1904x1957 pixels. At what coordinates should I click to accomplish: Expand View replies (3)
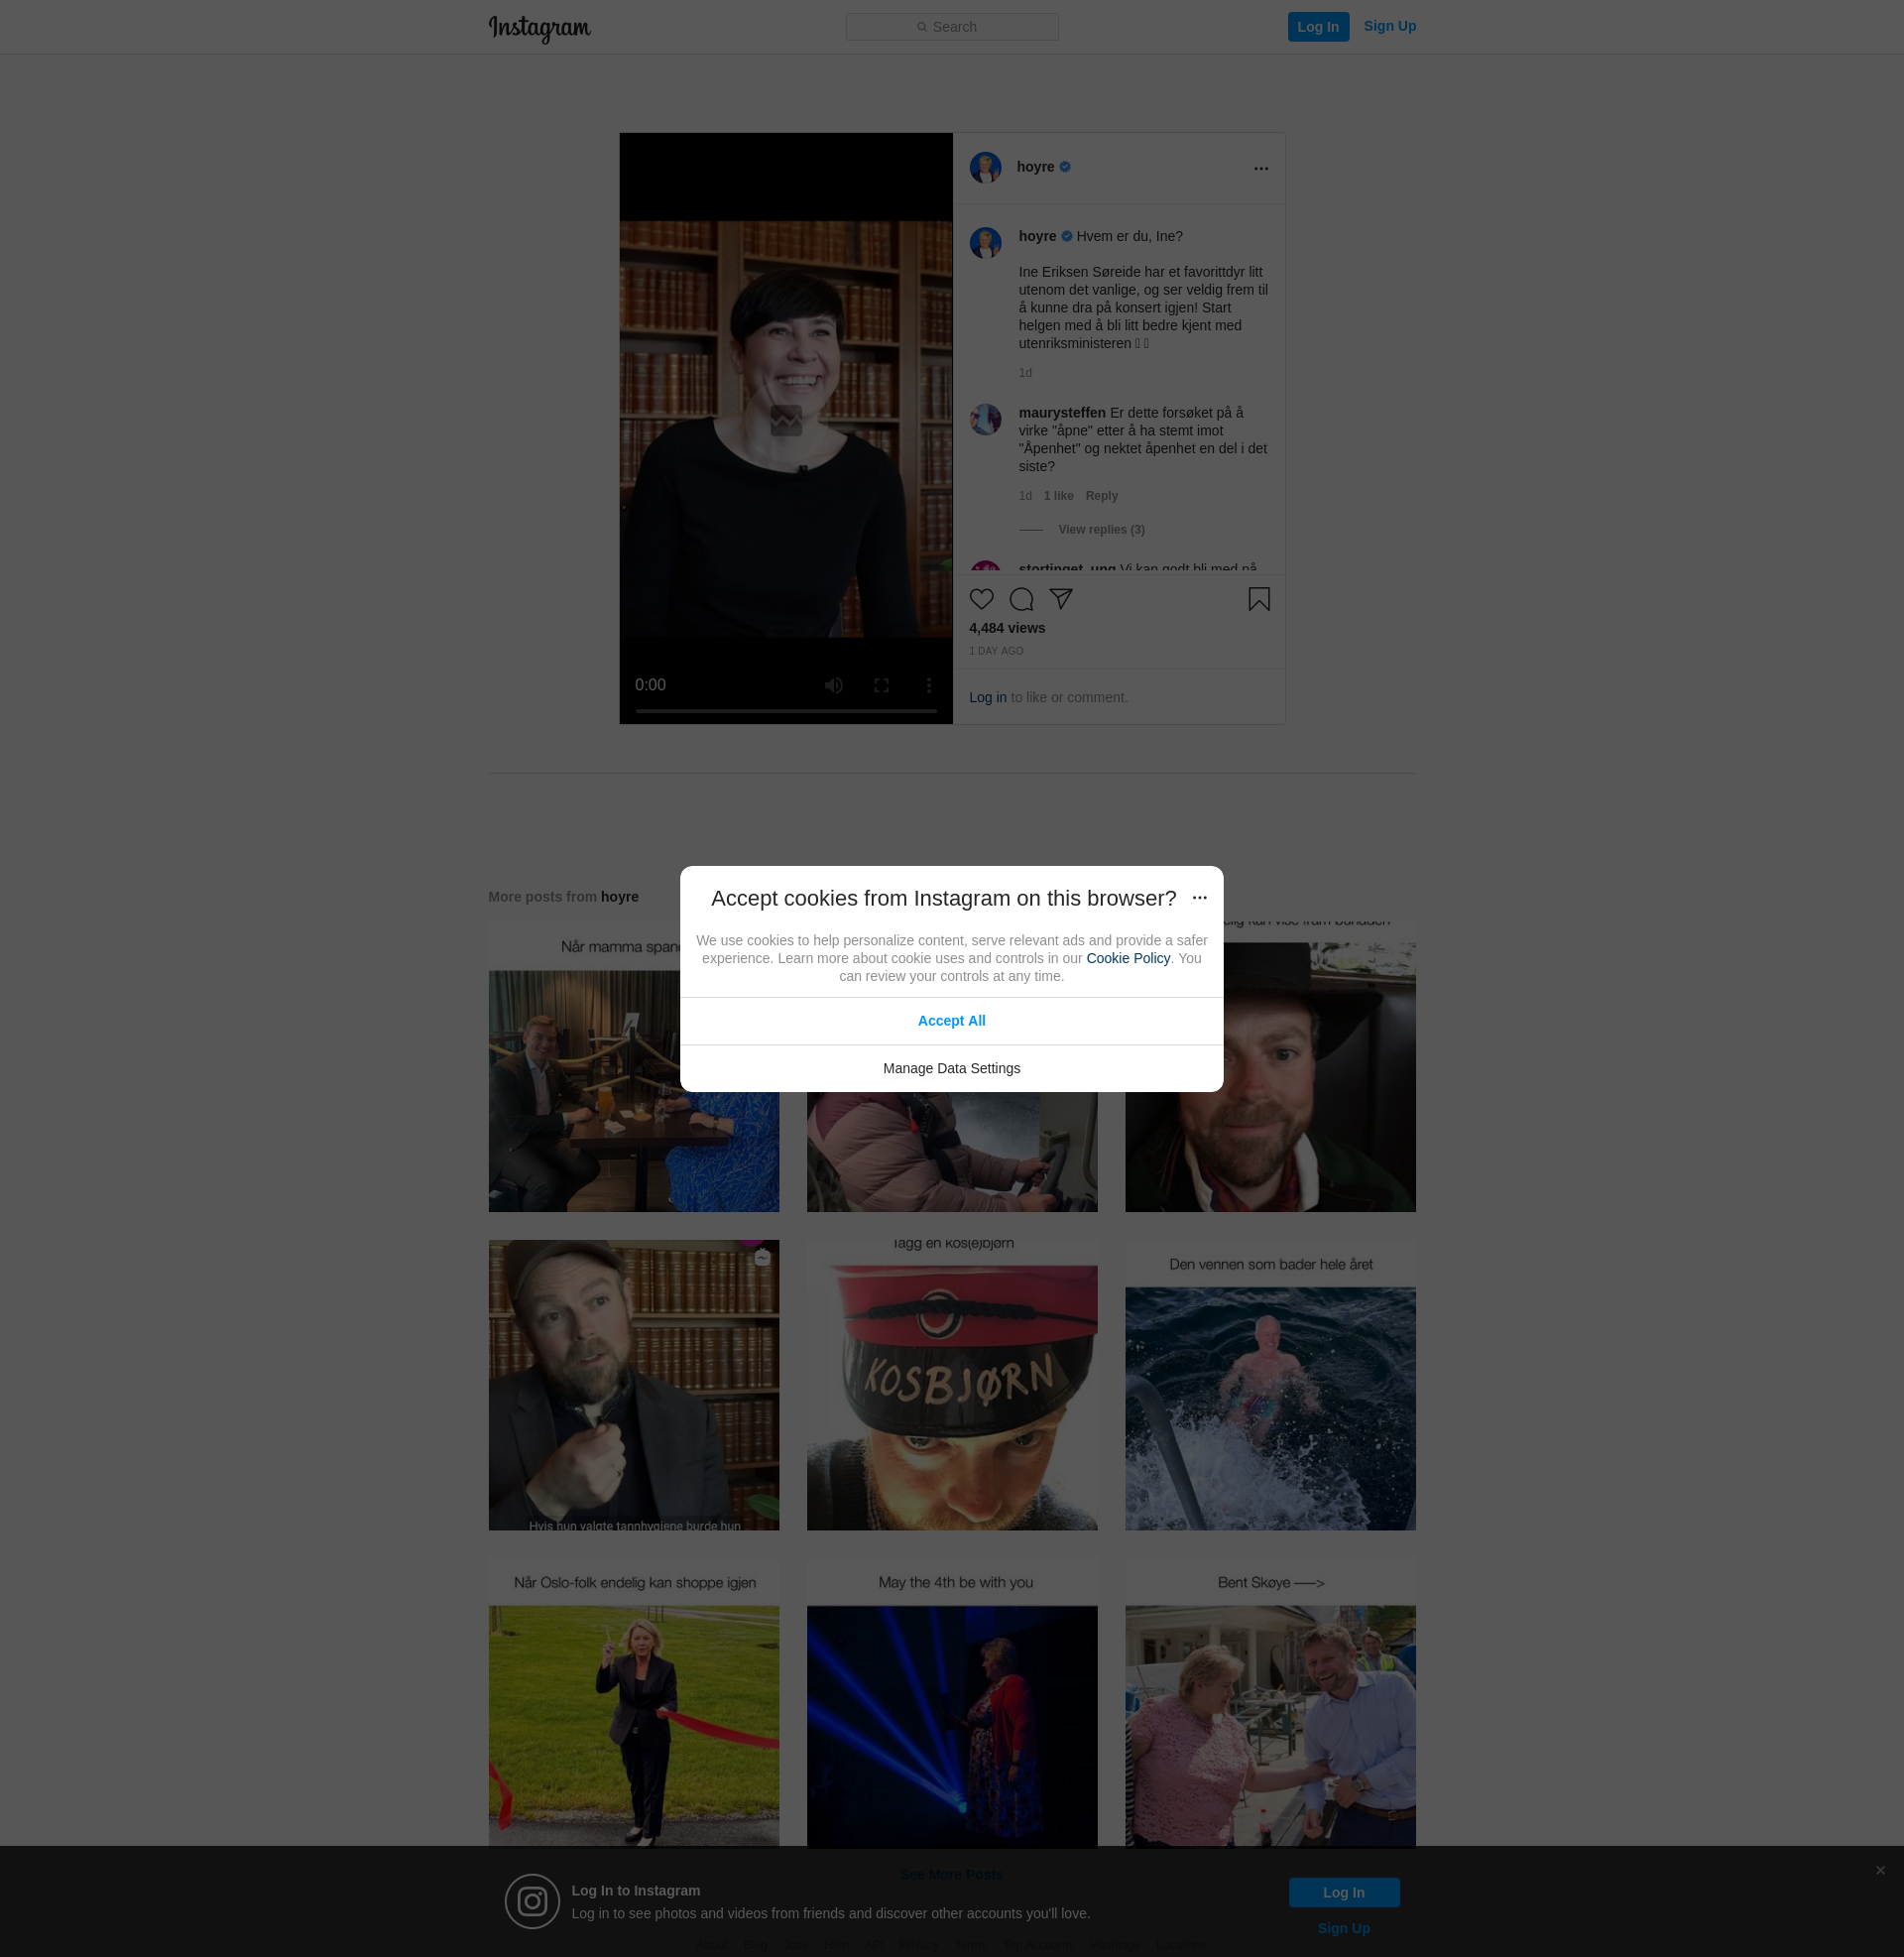(x=1101, y=529)
